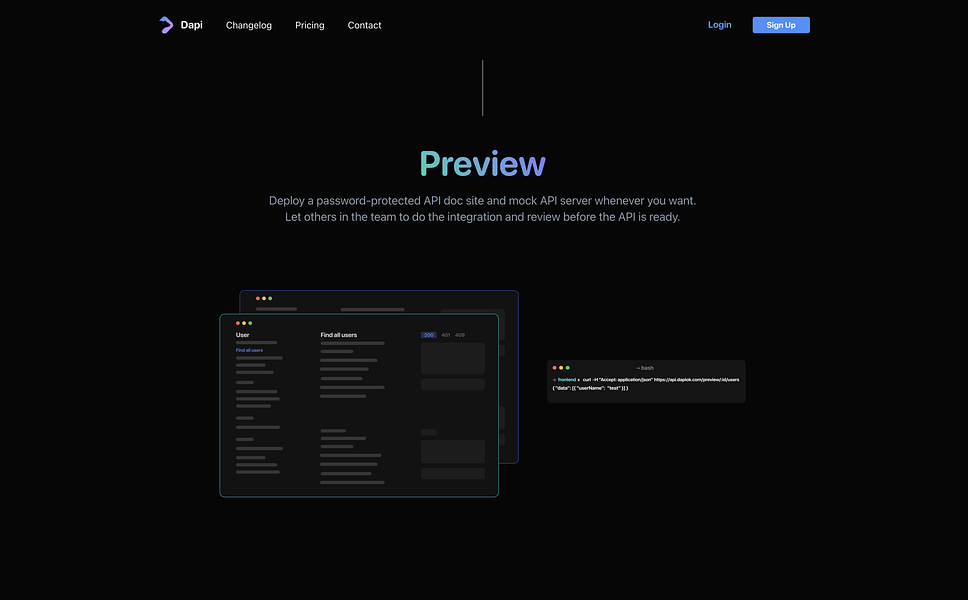Image resolution: width=968 pixels, height=600 pixels.
Task: Click the red dot on bash terminal window
Action: (554, 368)
